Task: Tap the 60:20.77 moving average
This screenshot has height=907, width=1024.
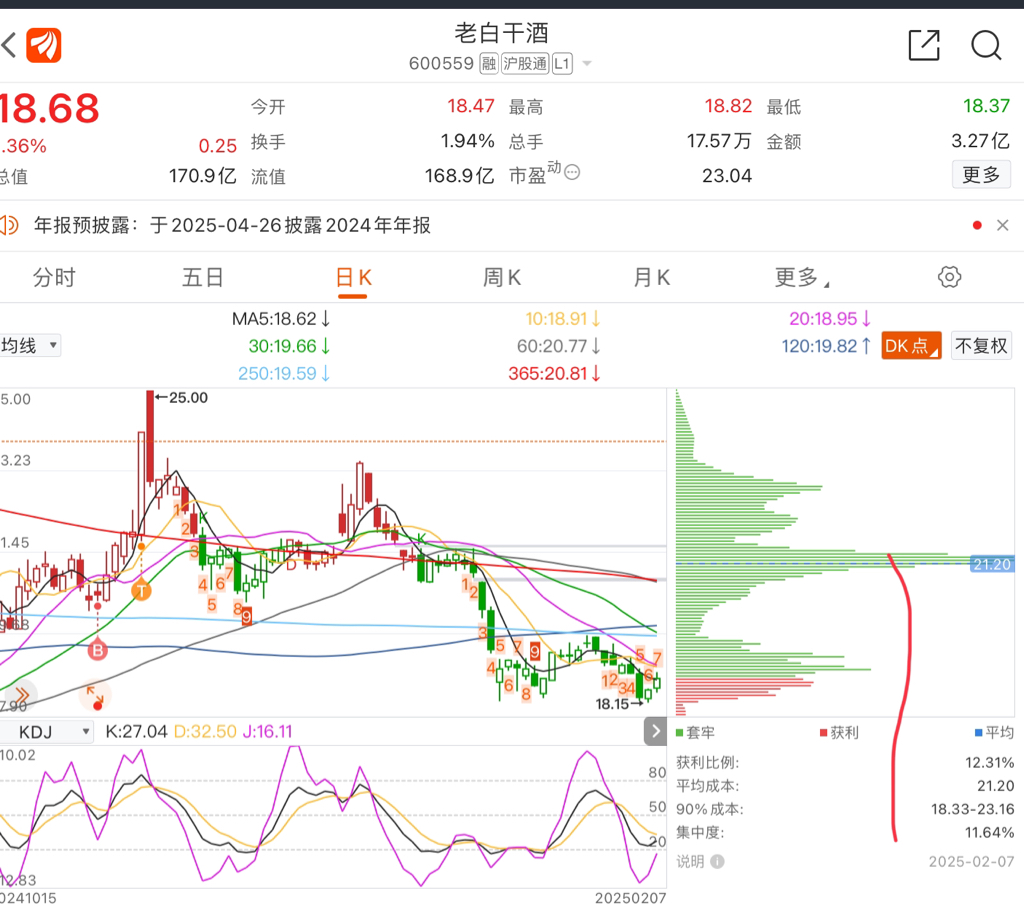Action: [x=558, y=346]
